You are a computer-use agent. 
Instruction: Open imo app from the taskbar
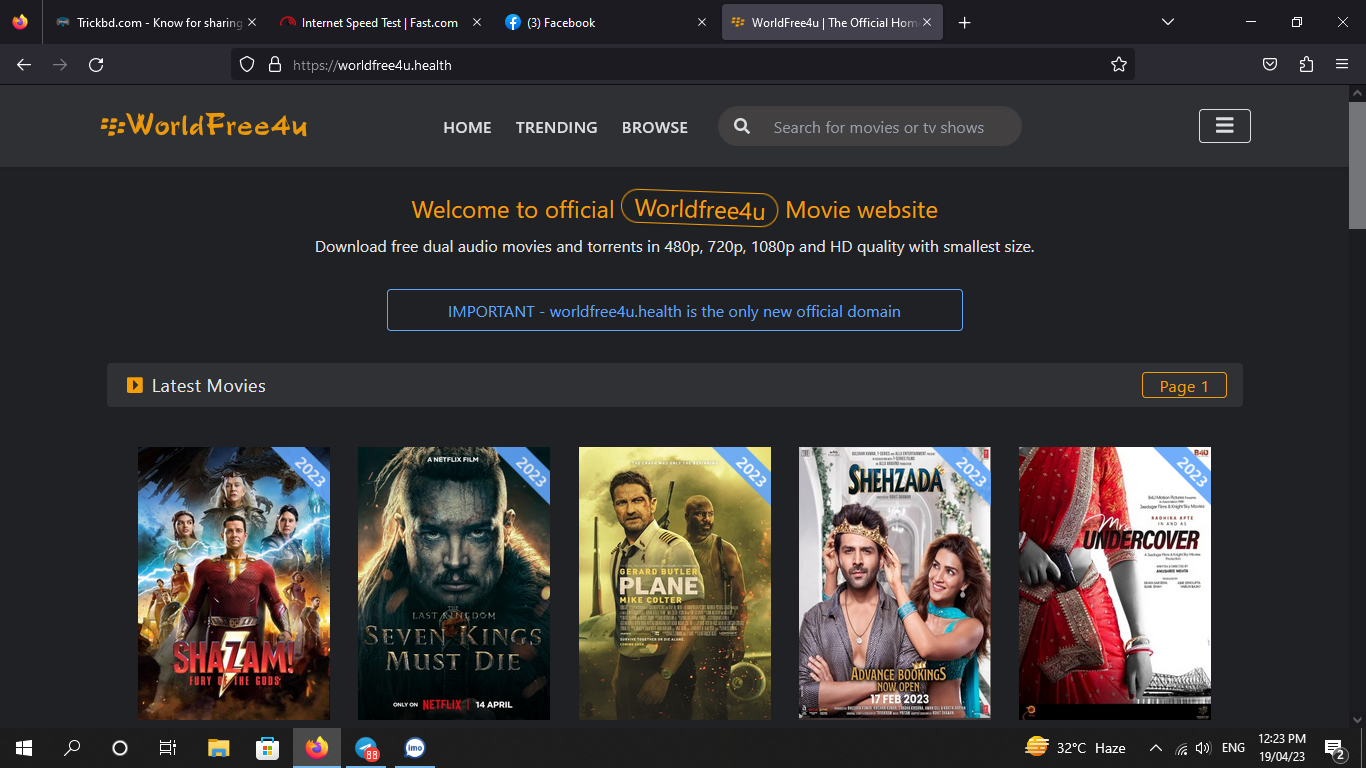point(415,747)
